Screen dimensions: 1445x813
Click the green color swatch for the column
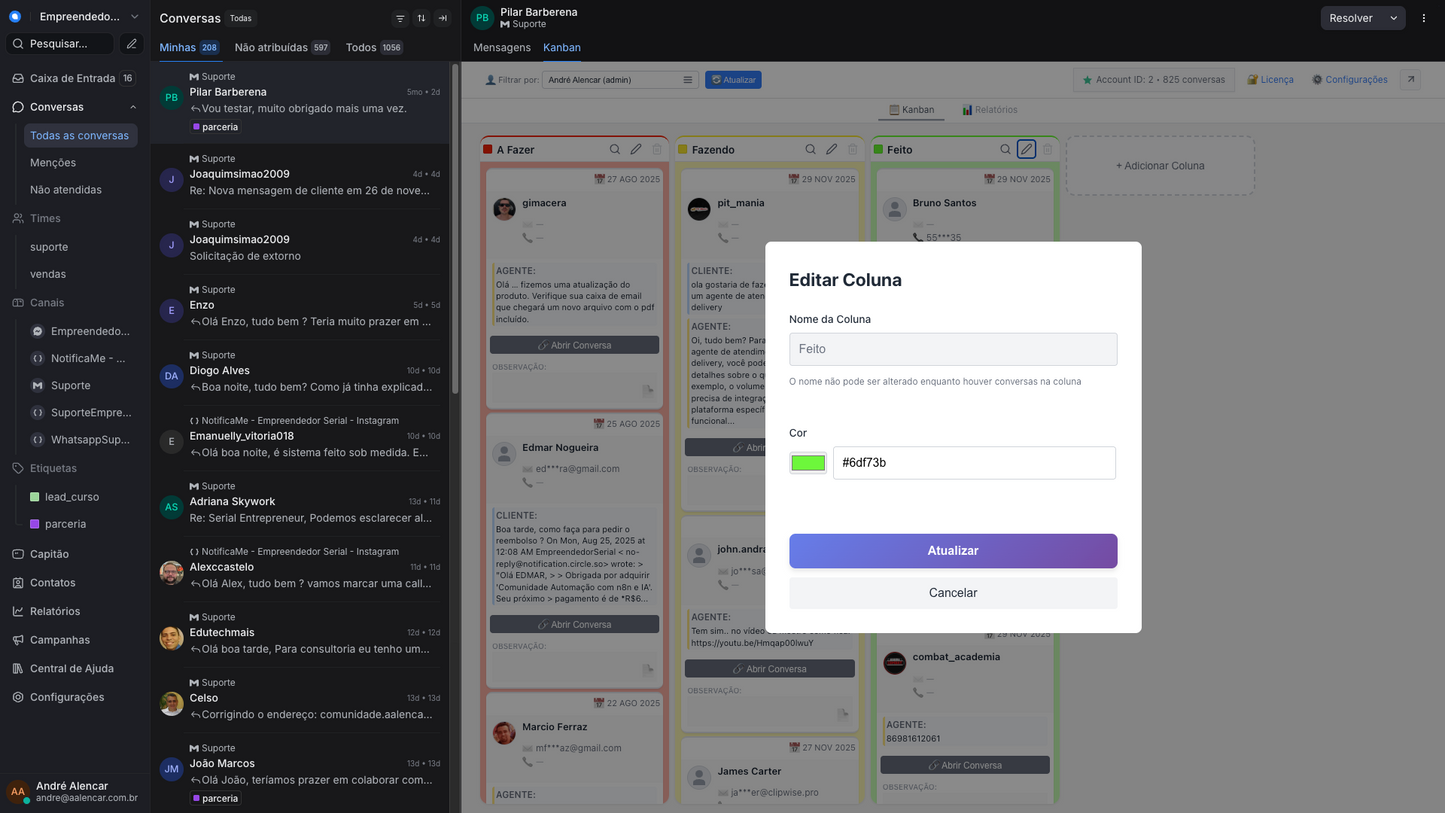point(807,462)
